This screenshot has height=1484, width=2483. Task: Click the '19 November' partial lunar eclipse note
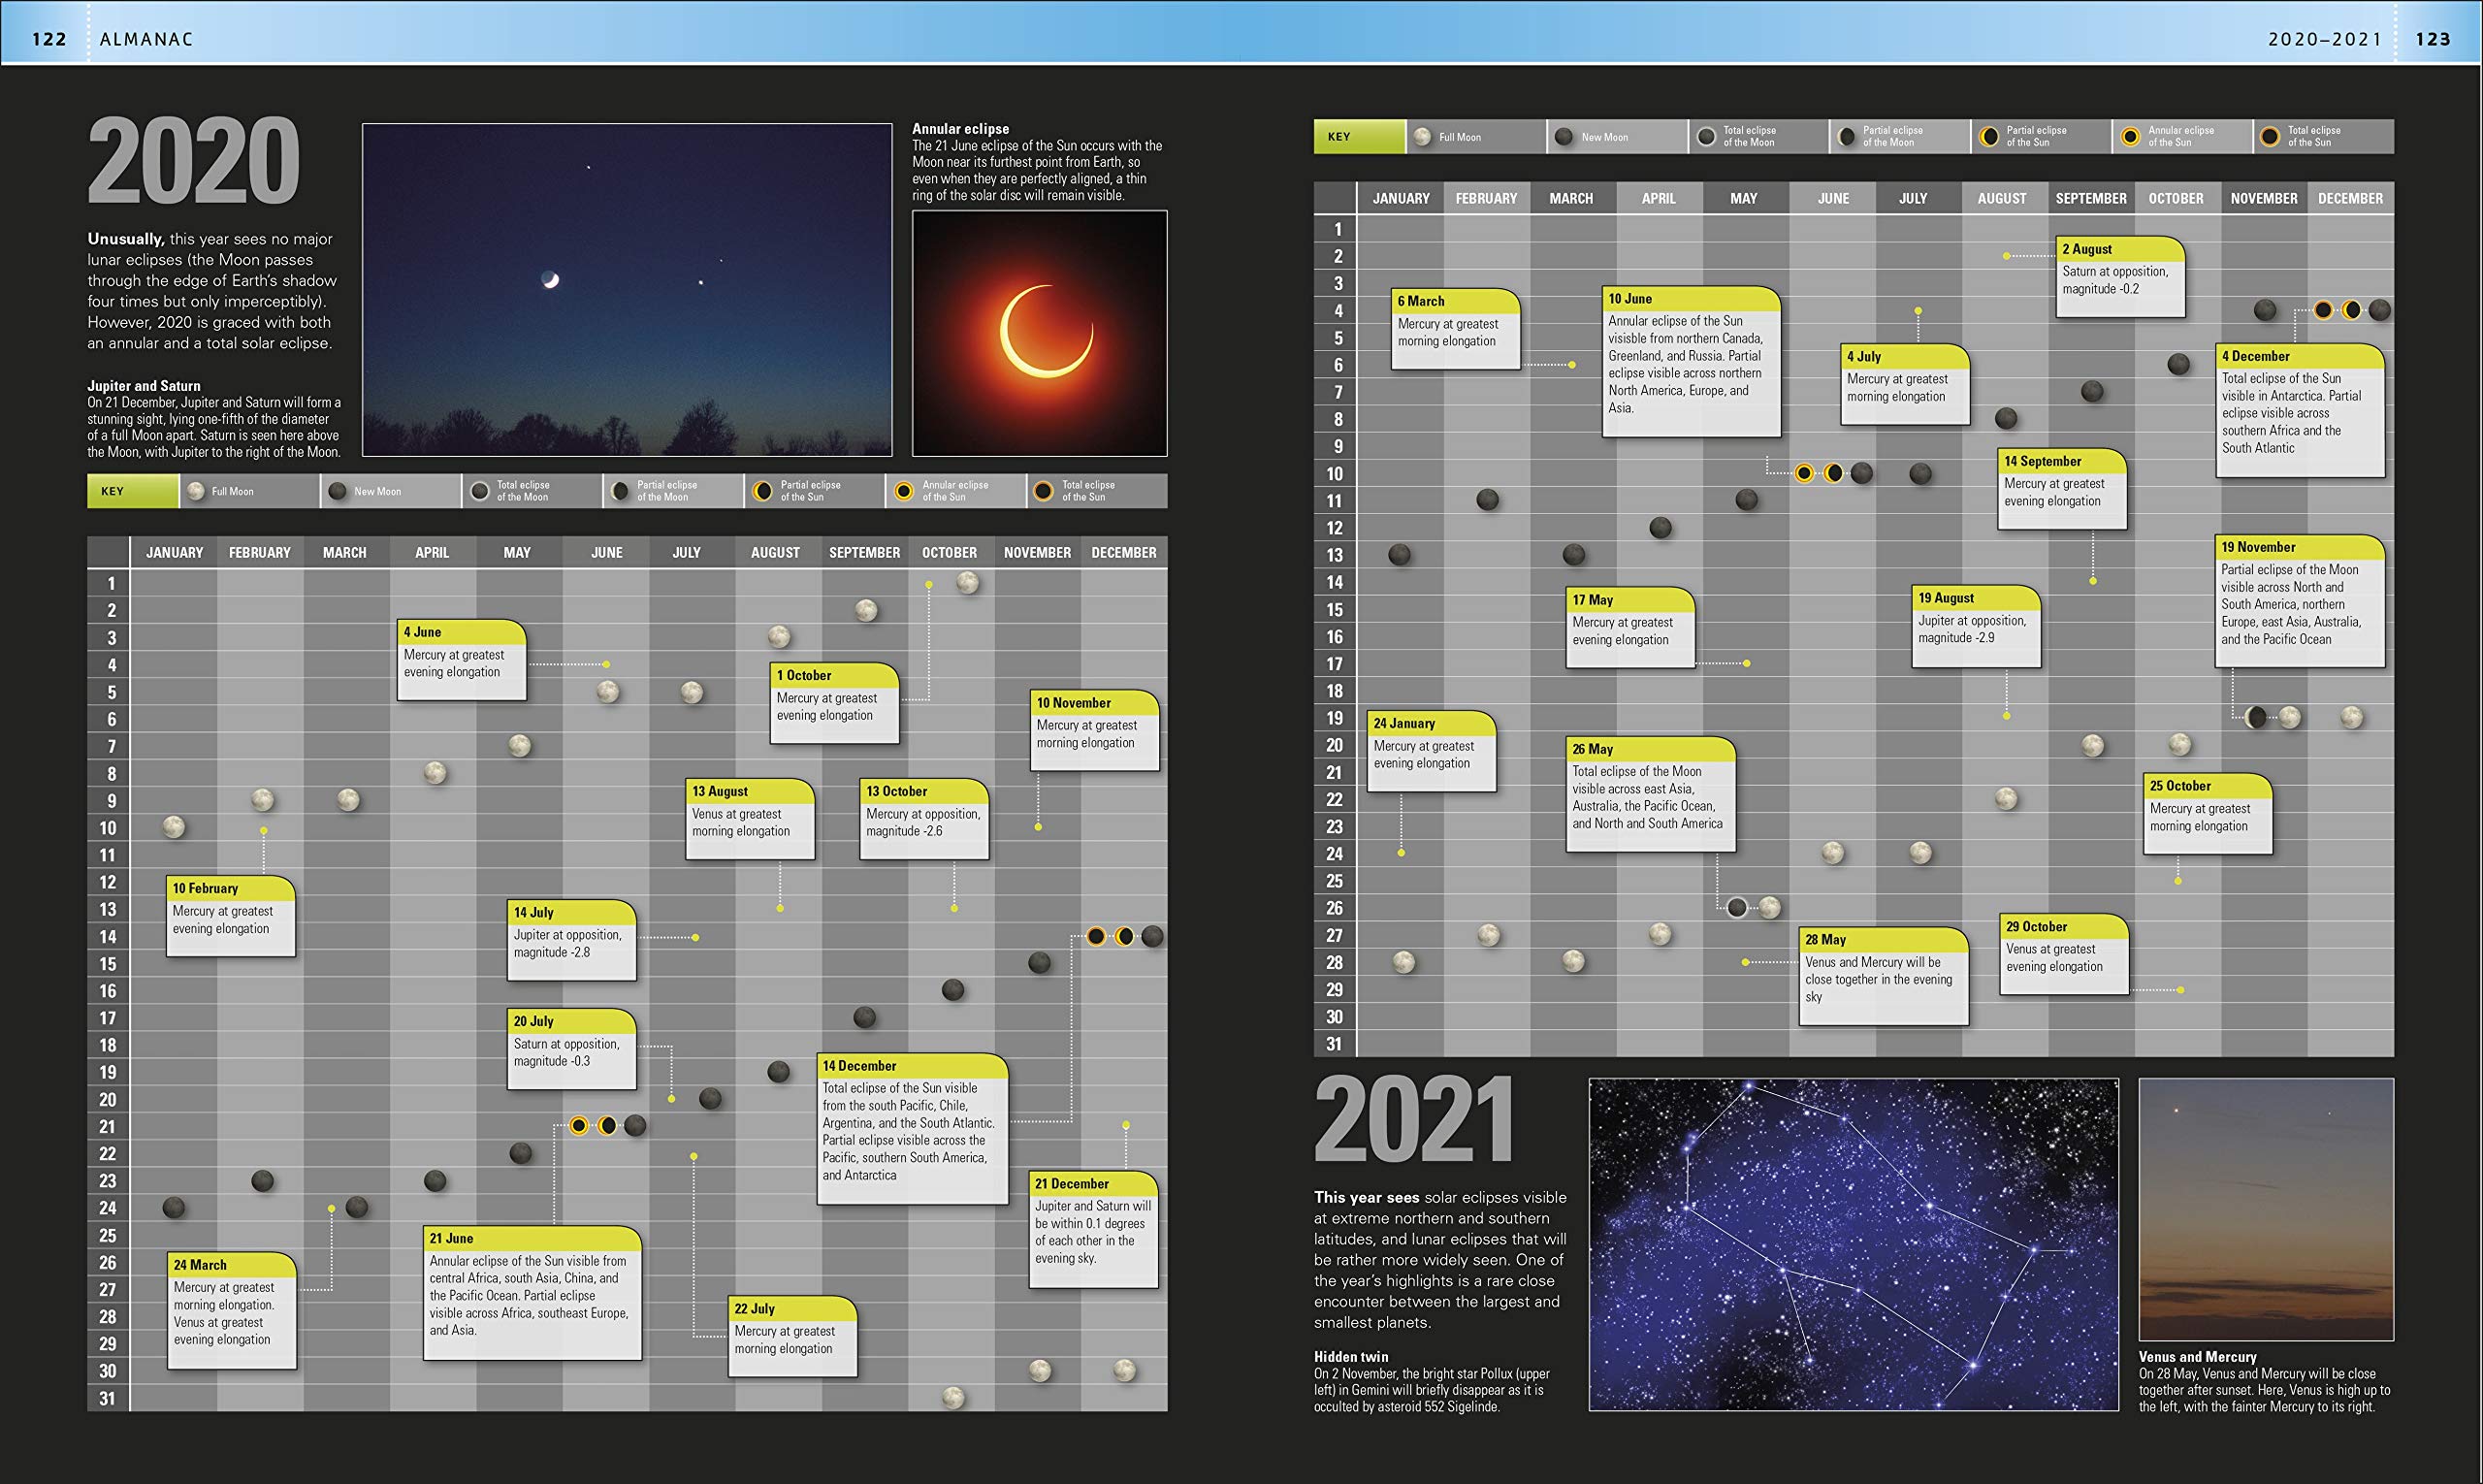2300,602
